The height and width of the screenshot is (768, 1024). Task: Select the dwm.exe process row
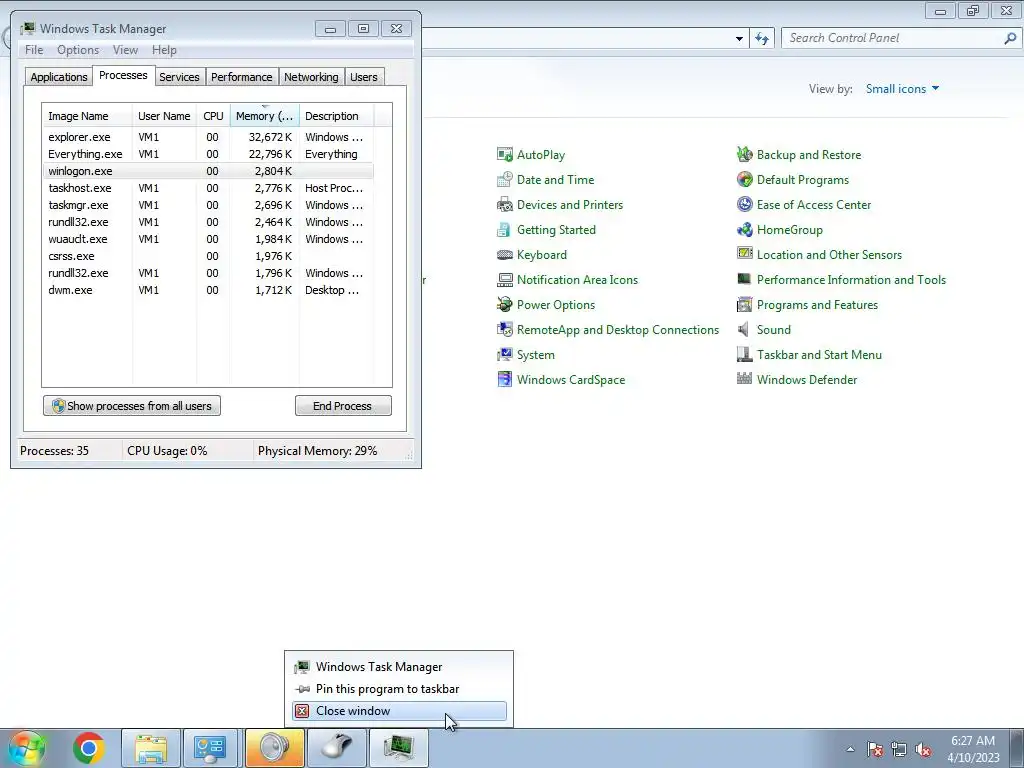click(x=208, y=290)
